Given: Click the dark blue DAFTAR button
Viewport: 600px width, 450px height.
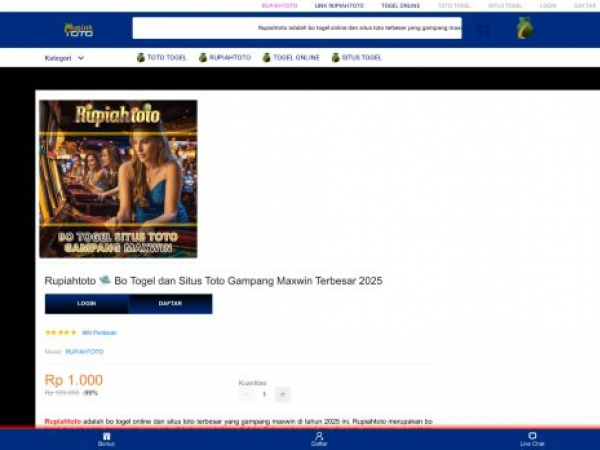Looking at the screenshot, I should click(170, 304).
